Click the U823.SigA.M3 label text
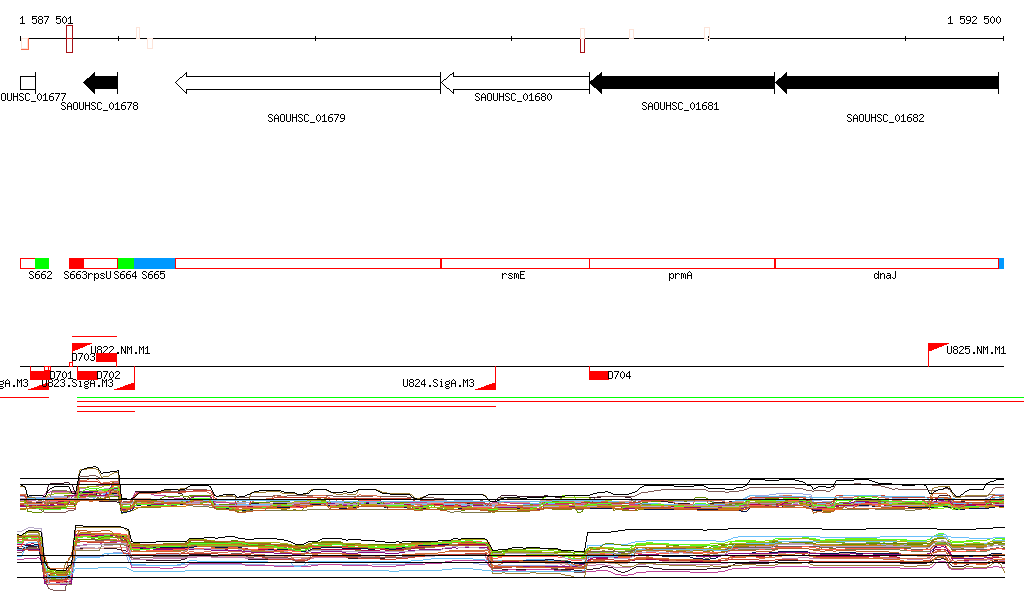 point(77,383)
